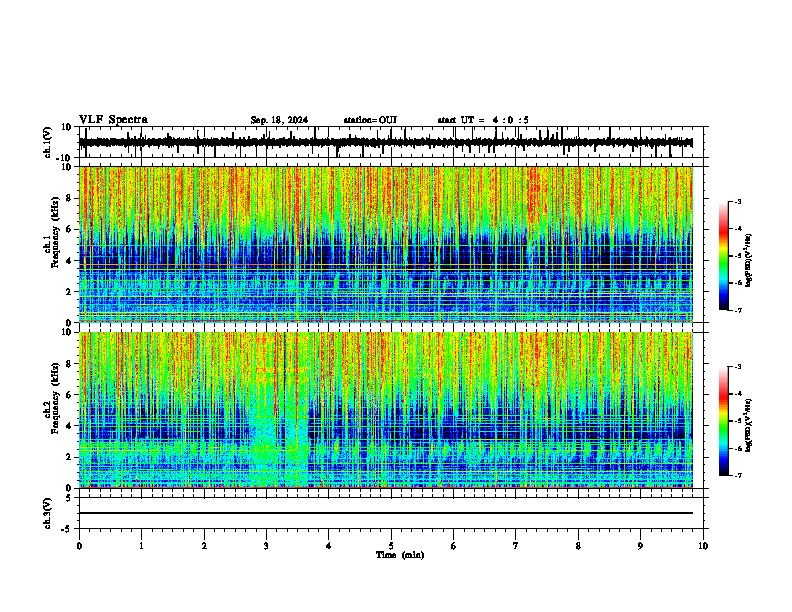Click the flat ch.3 voltage line
792x612 pixels.
386,513
